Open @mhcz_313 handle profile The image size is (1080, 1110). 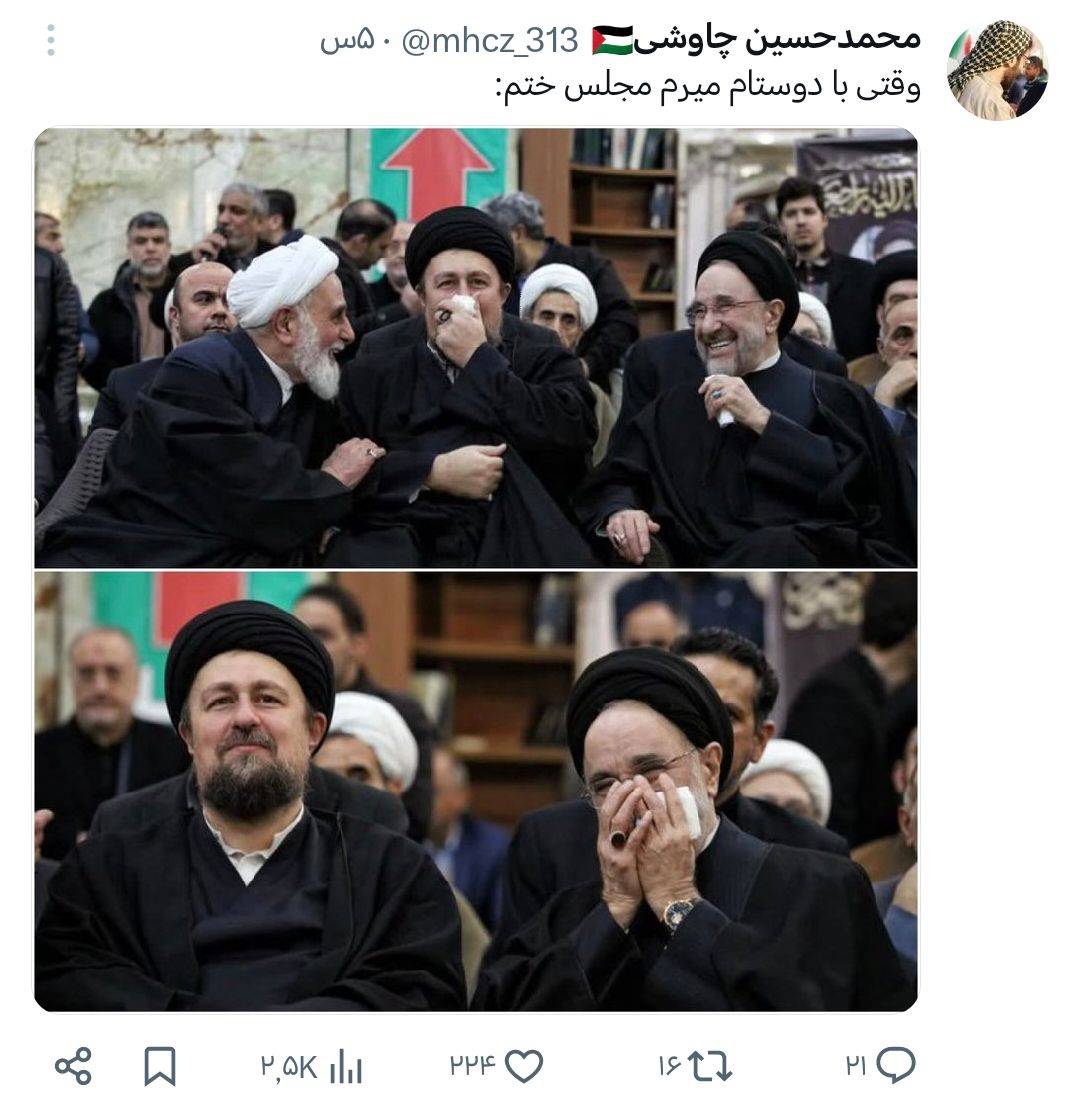(x=490, y=42)
